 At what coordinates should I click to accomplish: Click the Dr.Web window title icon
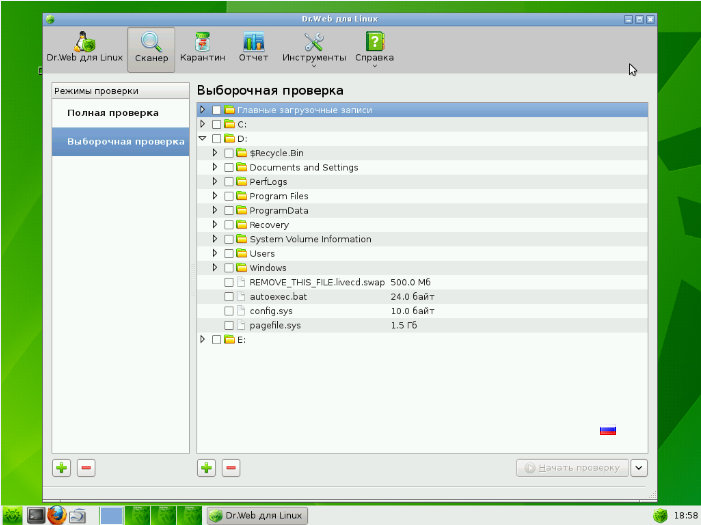point(50,19)
